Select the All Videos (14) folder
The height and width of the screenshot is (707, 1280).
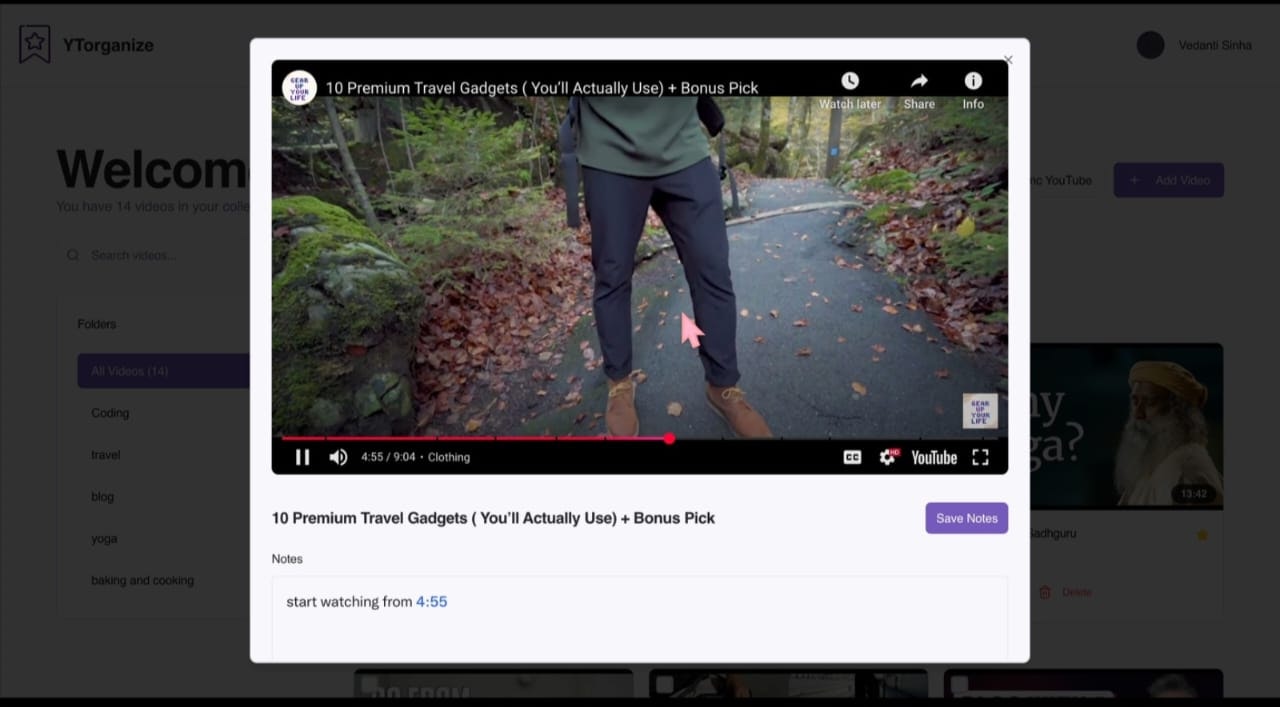[x=164, y=371]
